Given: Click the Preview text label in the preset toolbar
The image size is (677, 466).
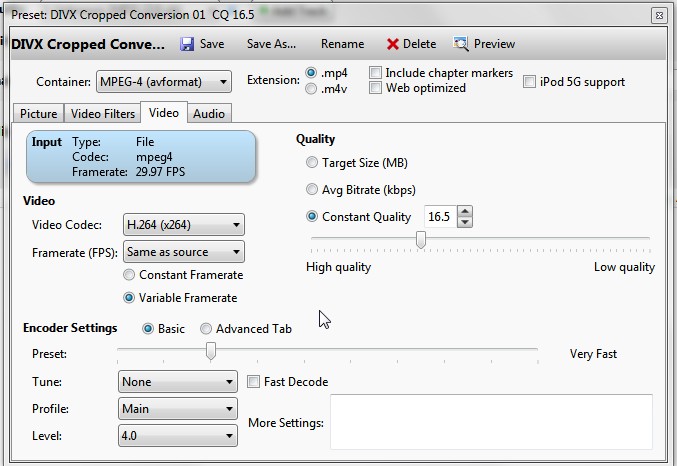Looking at the screenshot, I should tap(494, 44).
